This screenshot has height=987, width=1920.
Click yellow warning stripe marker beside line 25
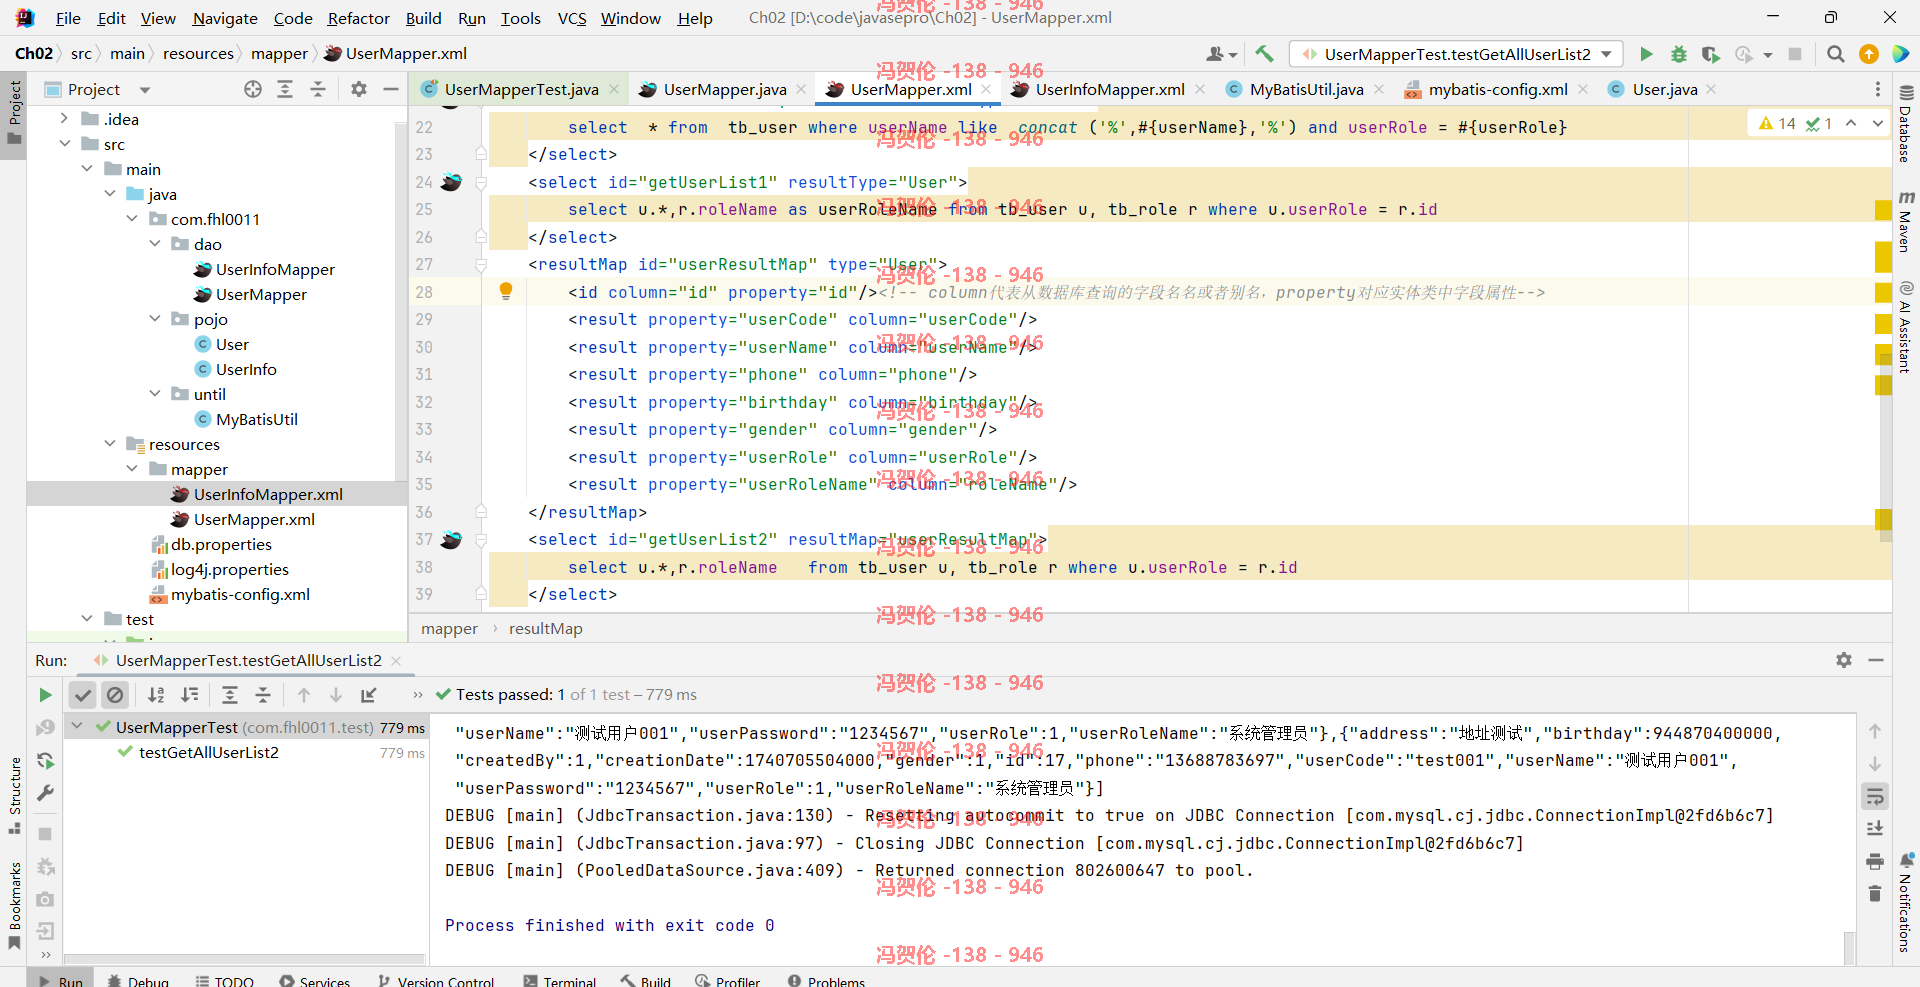[x=1883, y=209]
